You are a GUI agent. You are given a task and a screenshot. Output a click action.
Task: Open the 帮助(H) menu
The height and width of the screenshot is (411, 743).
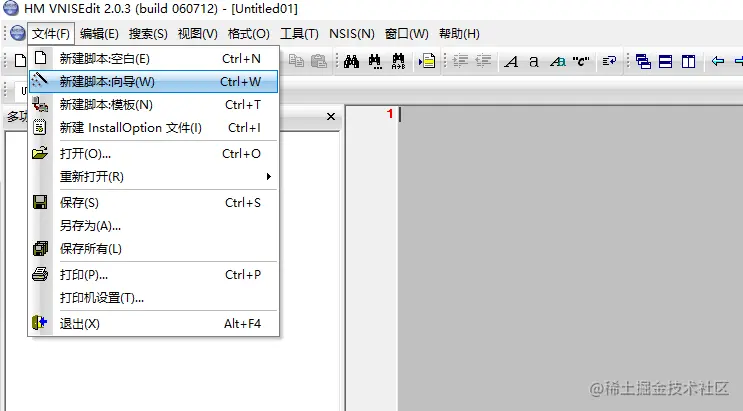click(459, 34)
